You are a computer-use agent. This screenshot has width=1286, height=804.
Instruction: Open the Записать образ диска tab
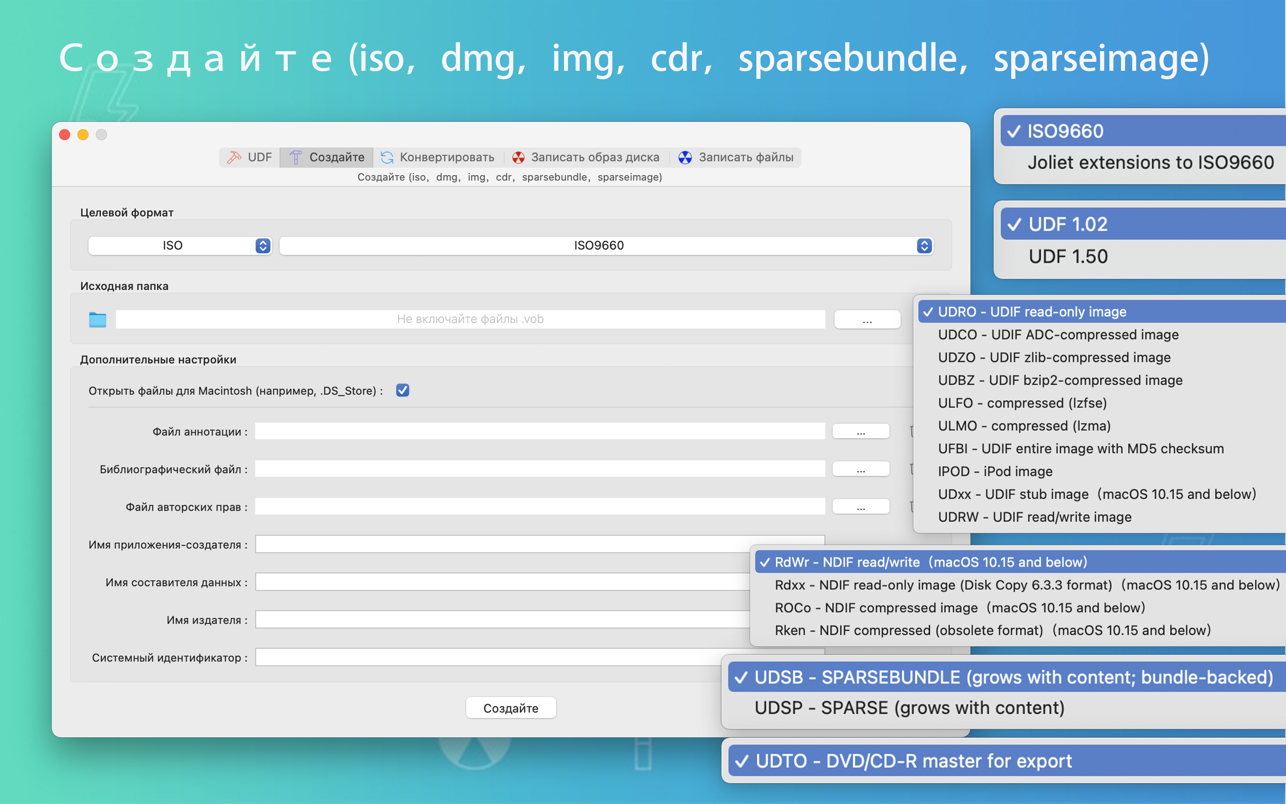coord(594,157)
